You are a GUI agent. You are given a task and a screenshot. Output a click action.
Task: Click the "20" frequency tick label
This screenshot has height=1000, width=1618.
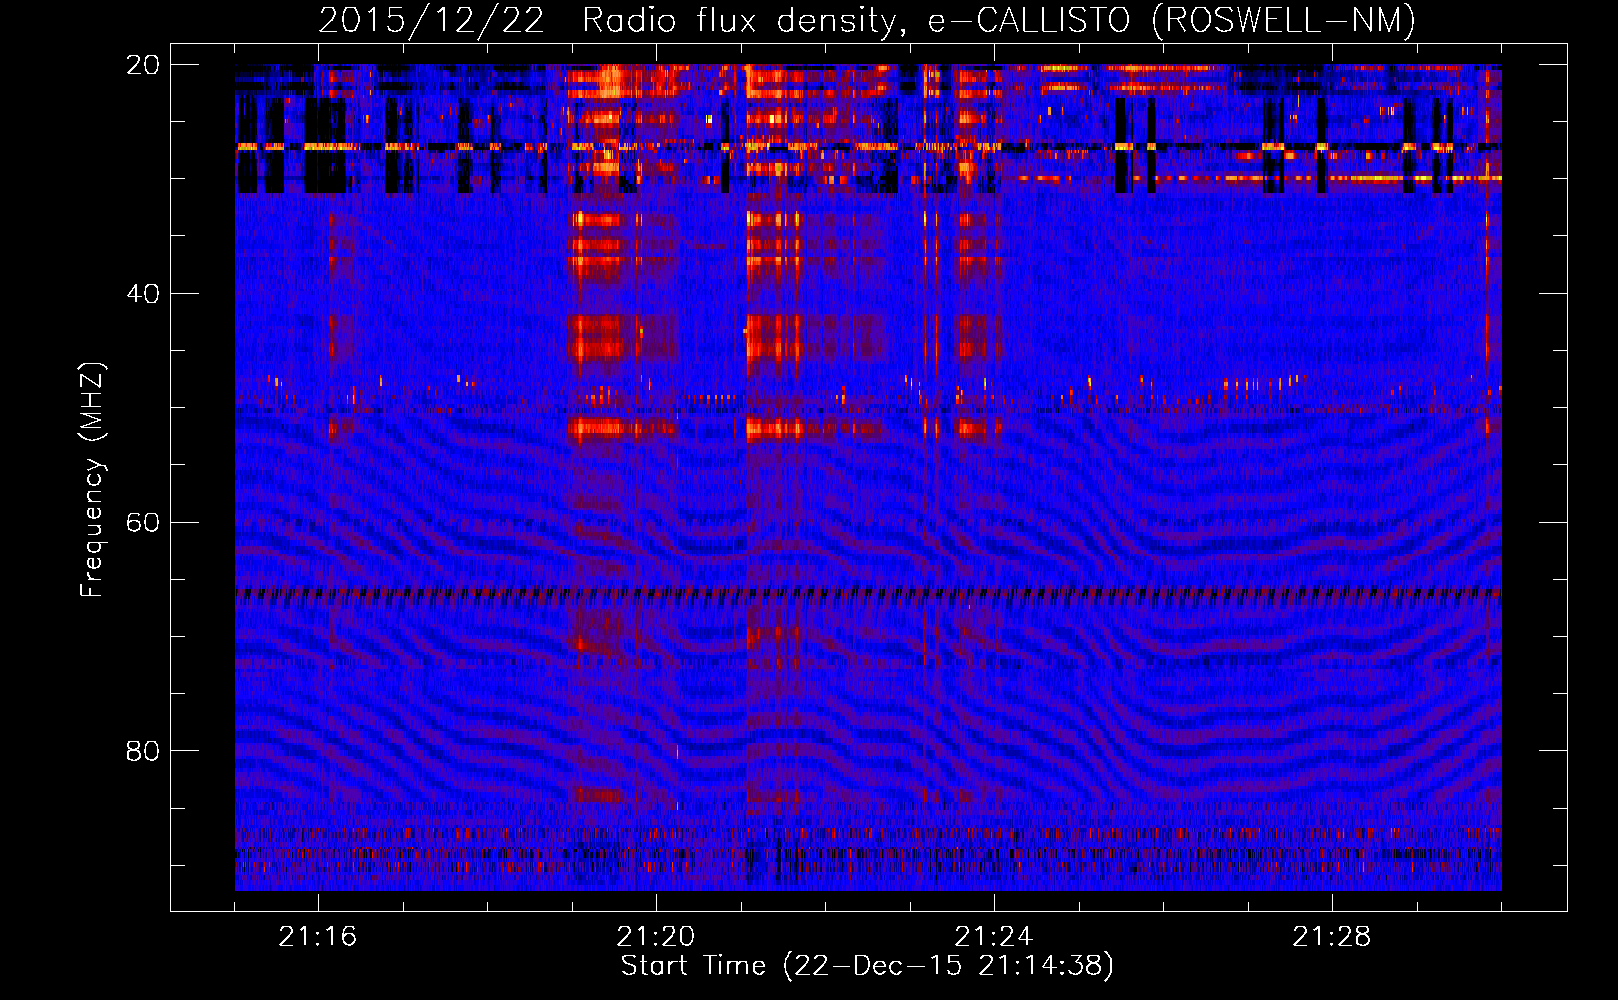pyautogui.click(x=143, y=65)
